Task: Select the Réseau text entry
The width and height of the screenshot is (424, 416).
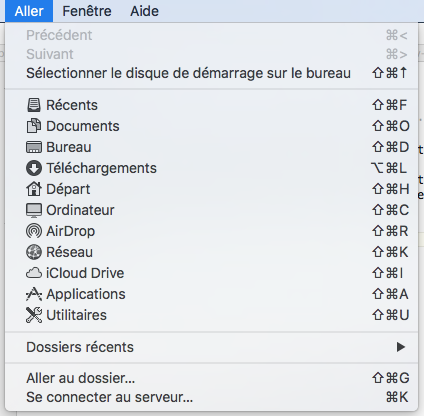Action: pos(69,252)
